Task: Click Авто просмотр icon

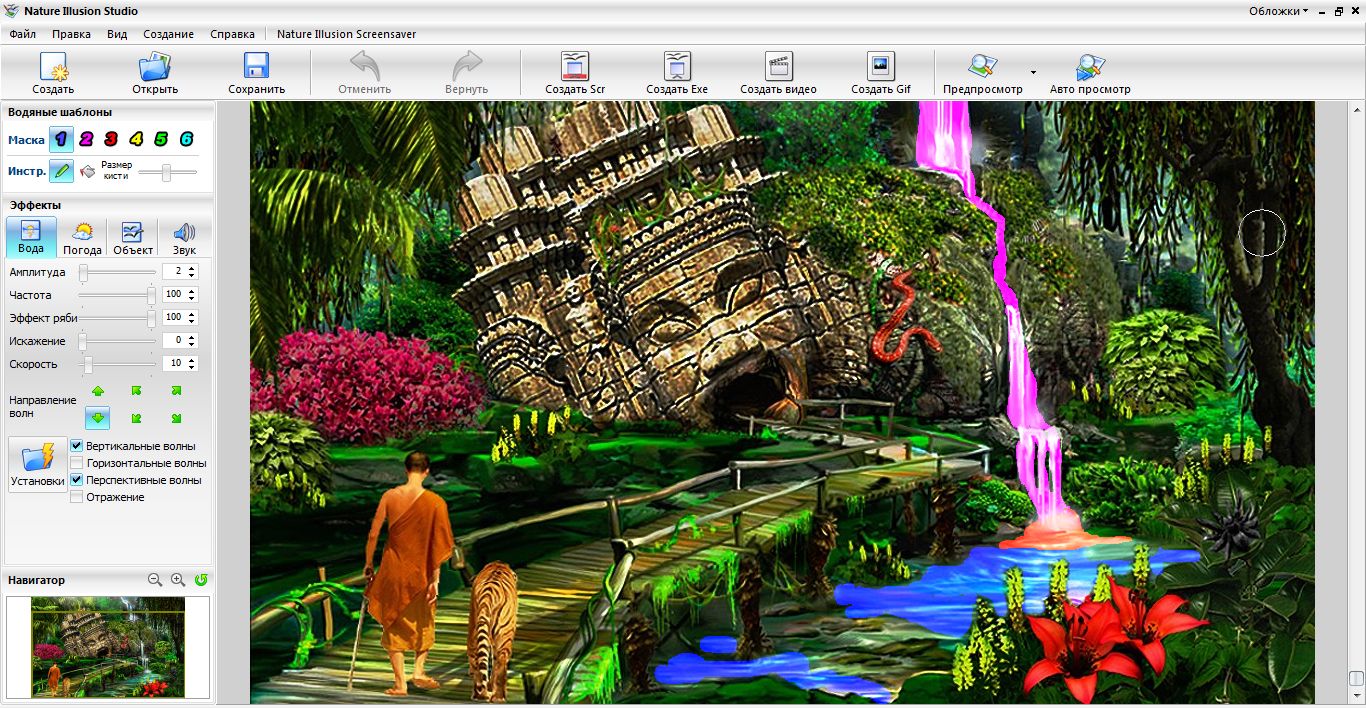Action: pyautogui.click(x=1090, y=66)
